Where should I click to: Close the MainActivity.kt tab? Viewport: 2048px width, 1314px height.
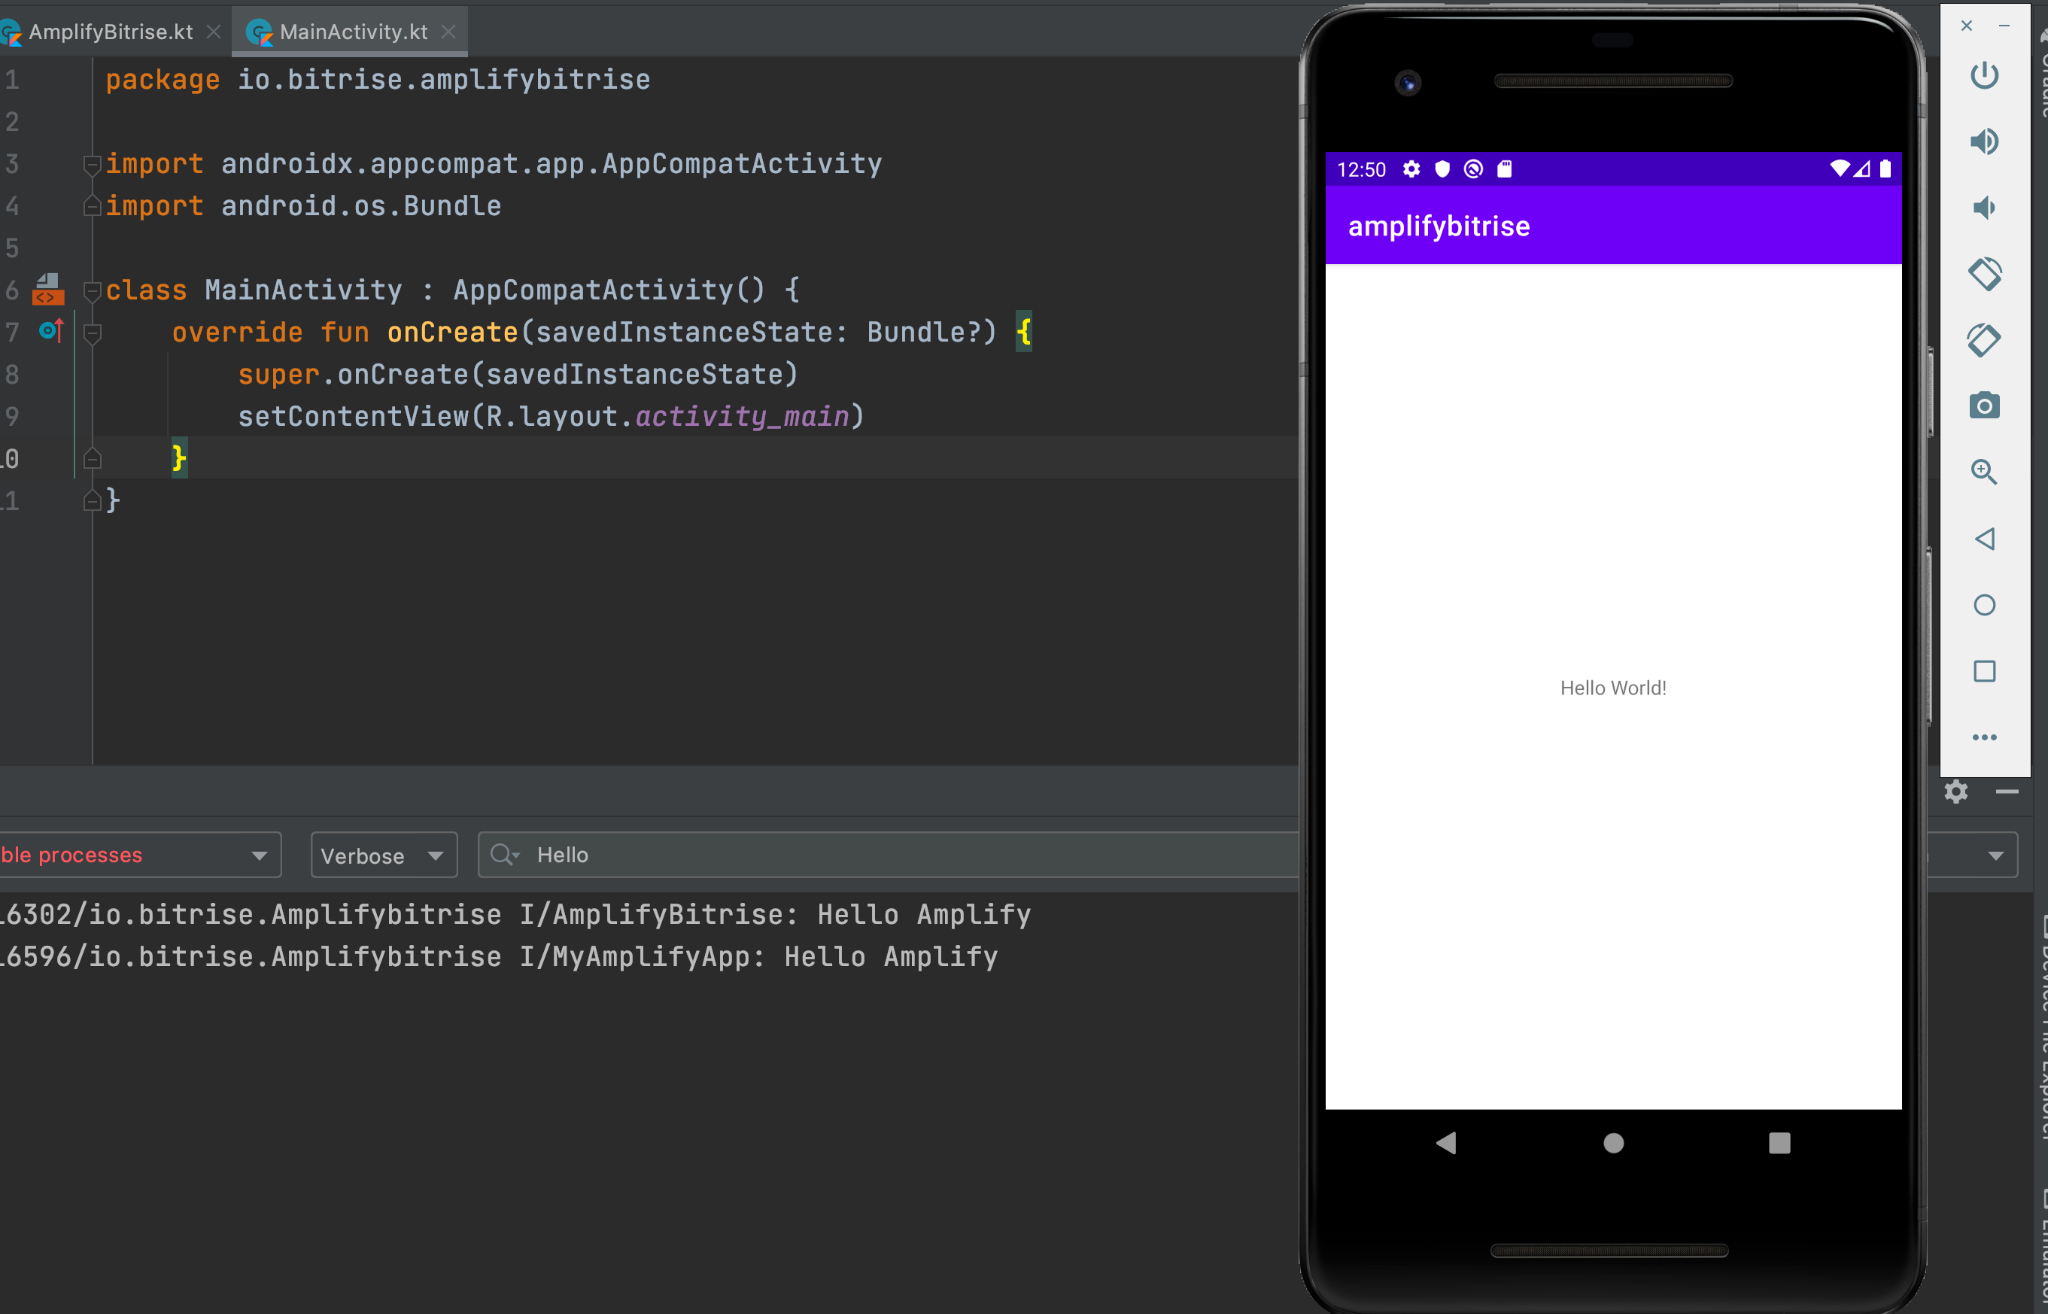(x=448, y=32)
